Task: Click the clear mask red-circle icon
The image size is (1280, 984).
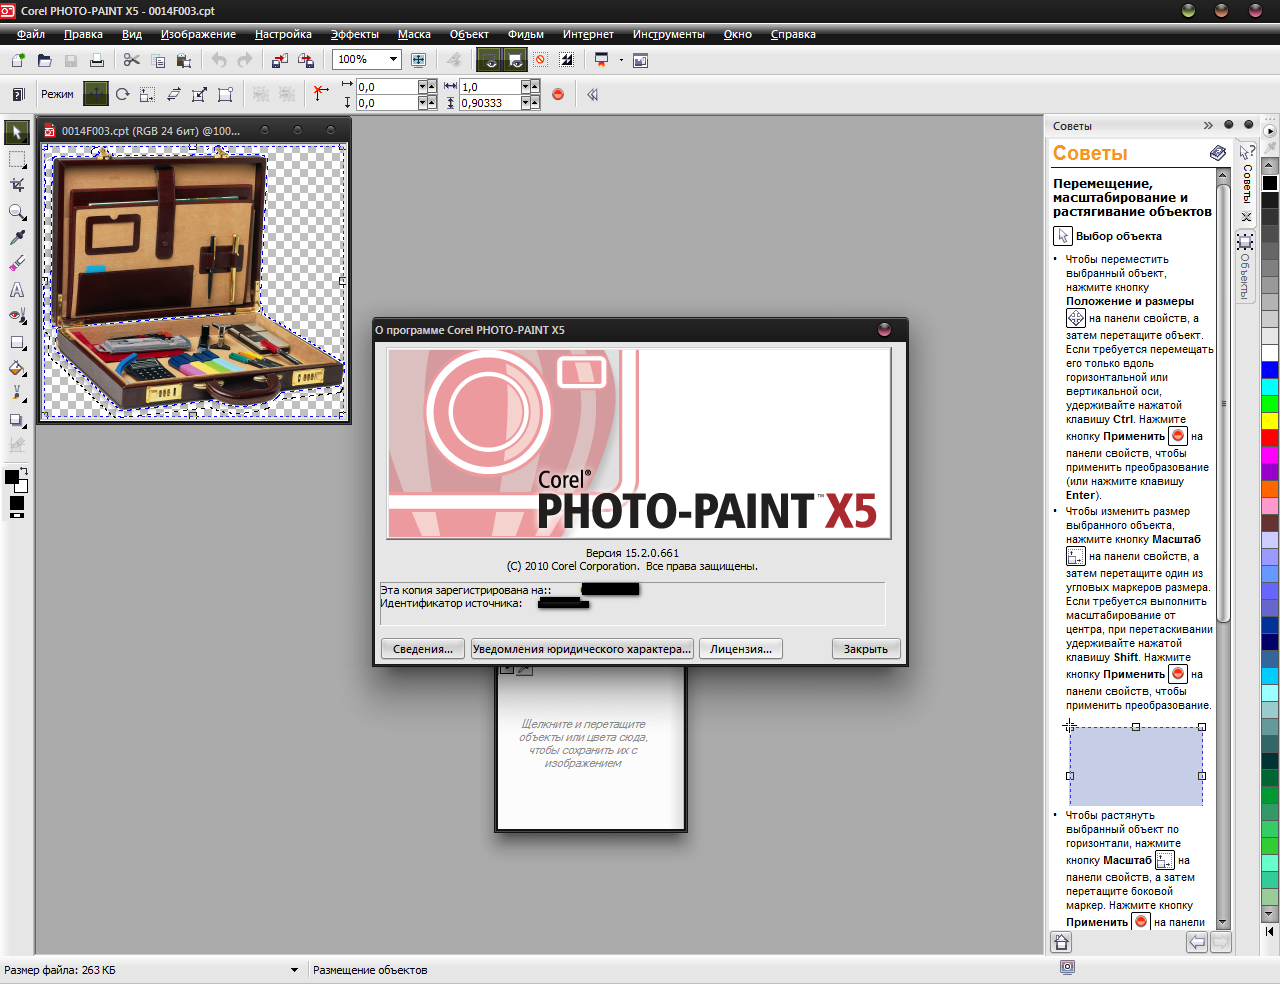Action: [x=540, y=60]
